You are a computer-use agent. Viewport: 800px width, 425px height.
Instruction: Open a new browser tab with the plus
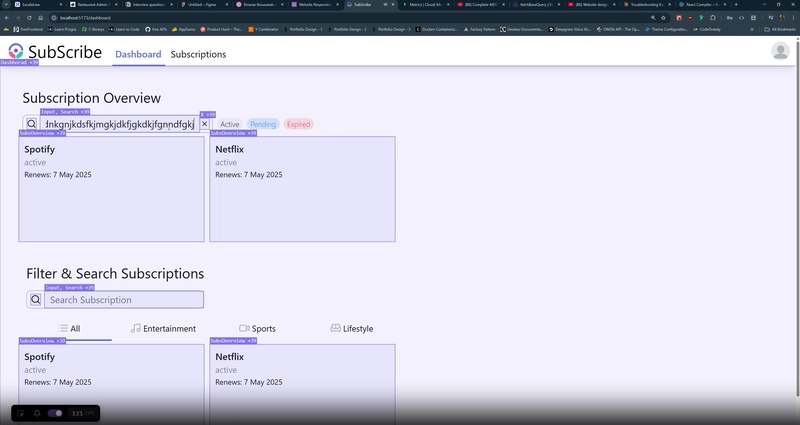coord(736,5)
